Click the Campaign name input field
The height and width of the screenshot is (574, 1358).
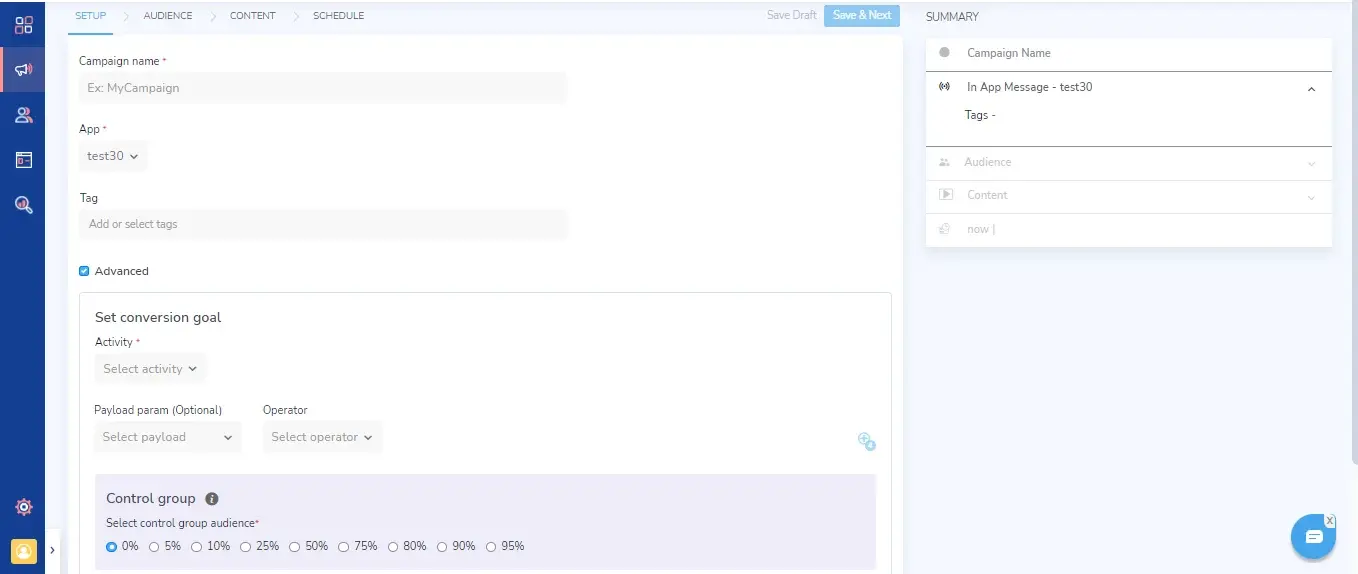(x=322, y=88)
